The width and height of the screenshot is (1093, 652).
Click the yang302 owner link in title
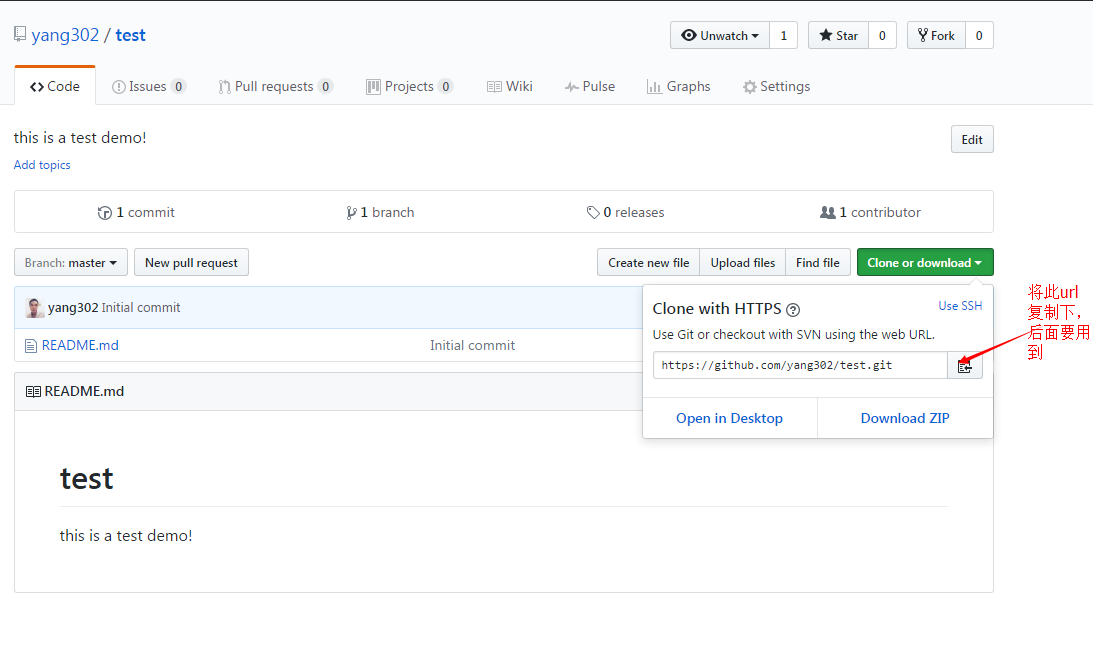(66, 36)
